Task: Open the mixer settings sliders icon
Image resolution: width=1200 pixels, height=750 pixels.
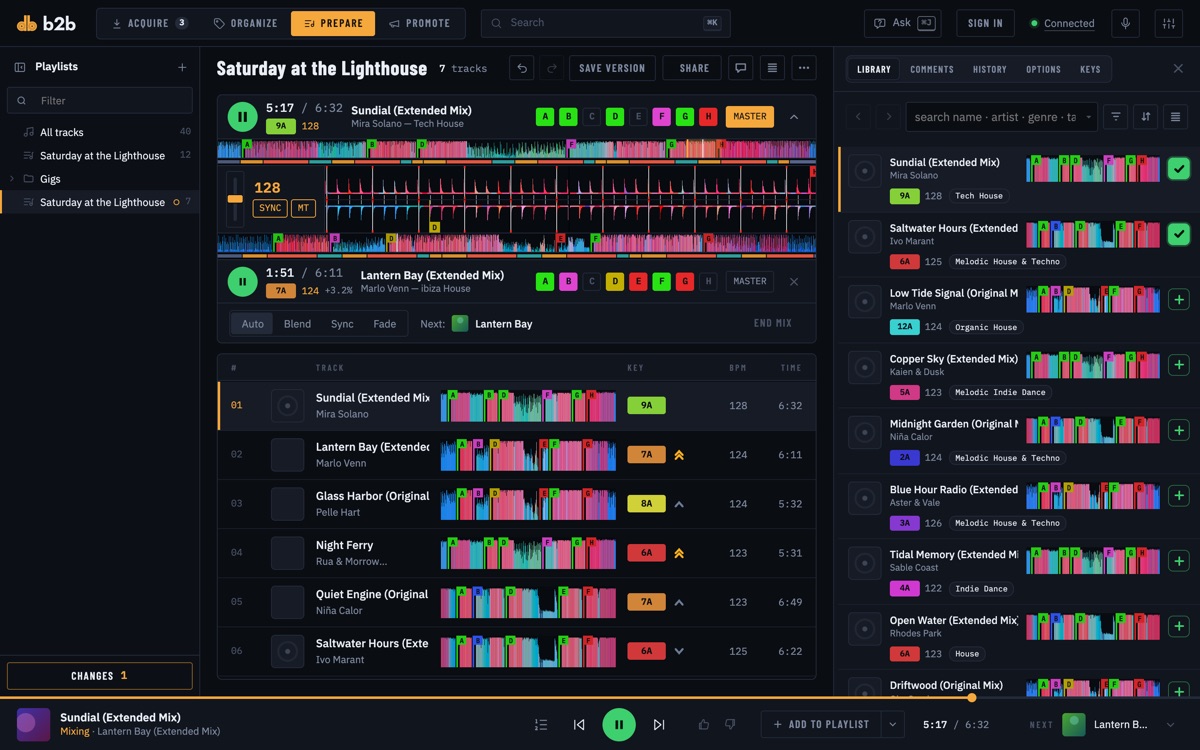Action: pos(1167,23)
